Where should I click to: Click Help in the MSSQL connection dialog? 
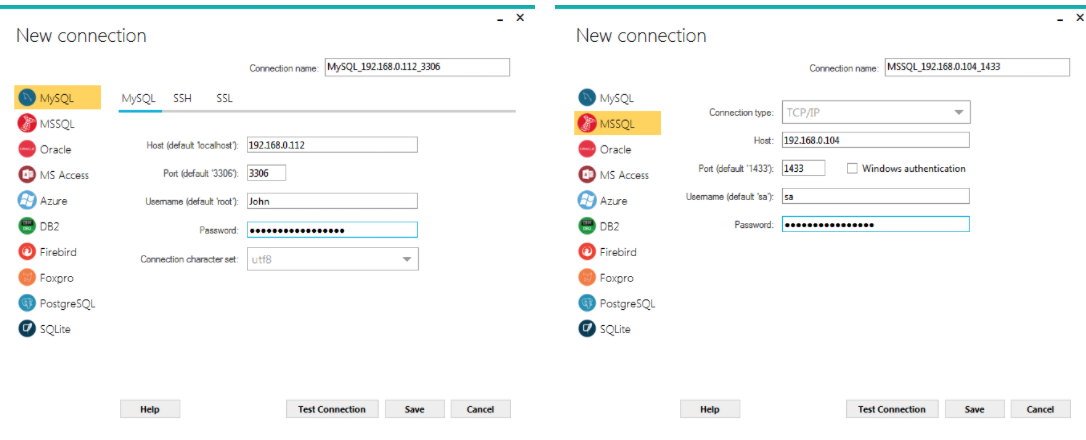710,409
